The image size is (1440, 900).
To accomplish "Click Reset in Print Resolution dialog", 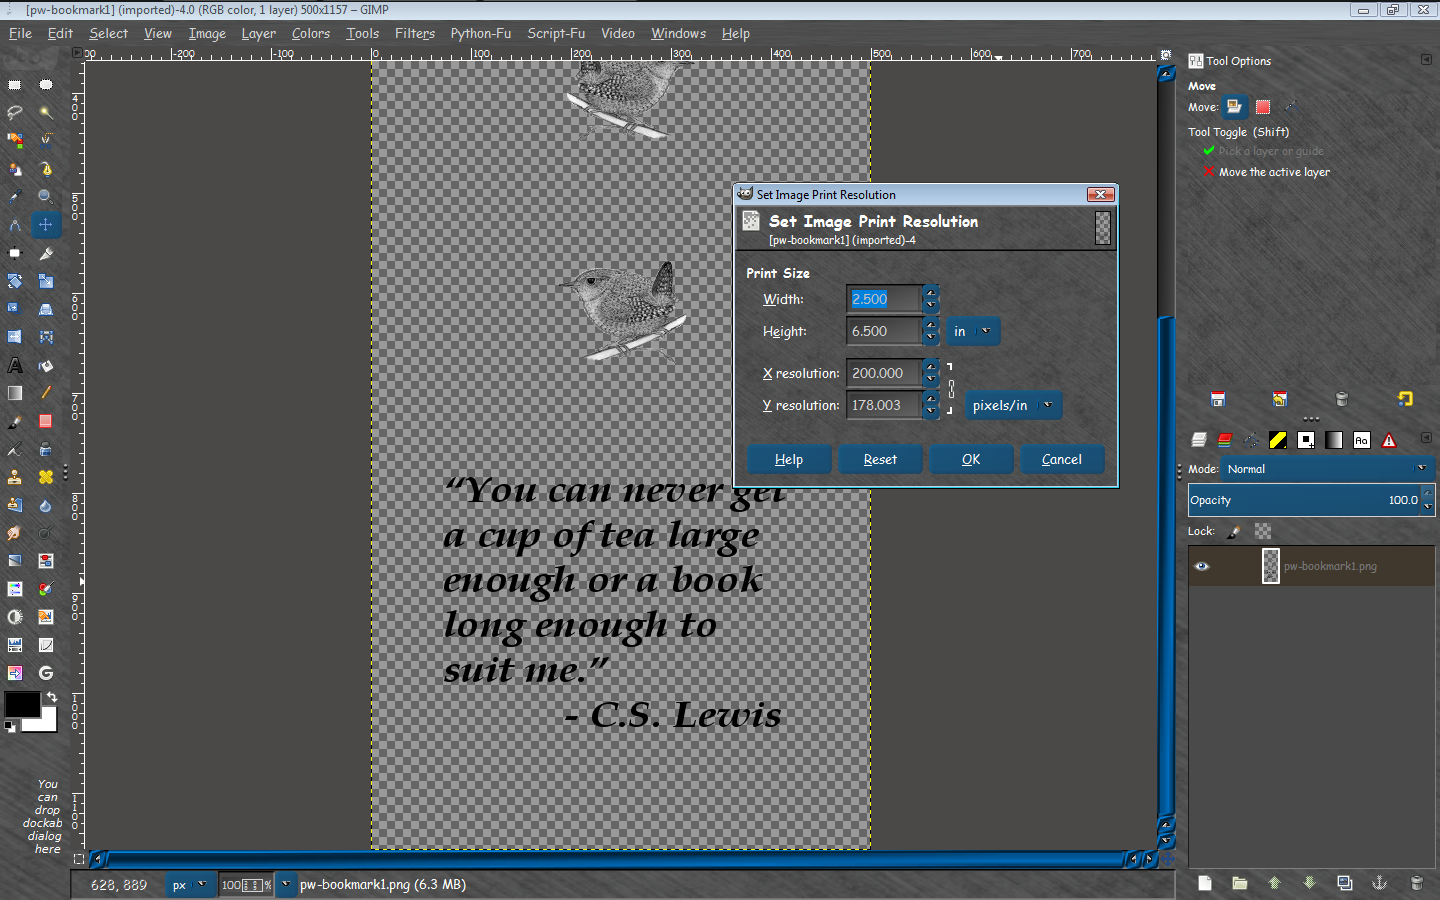I will coord(880,459).
